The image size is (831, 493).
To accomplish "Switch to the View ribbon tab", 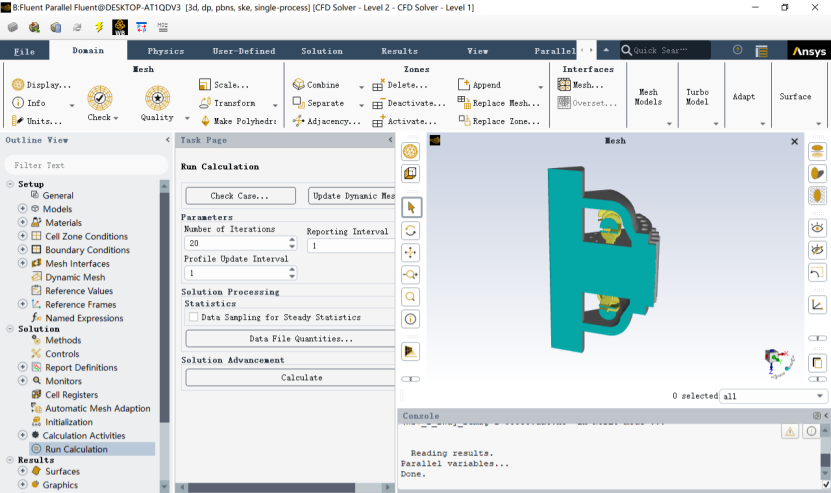I will [x=478, y=51].
